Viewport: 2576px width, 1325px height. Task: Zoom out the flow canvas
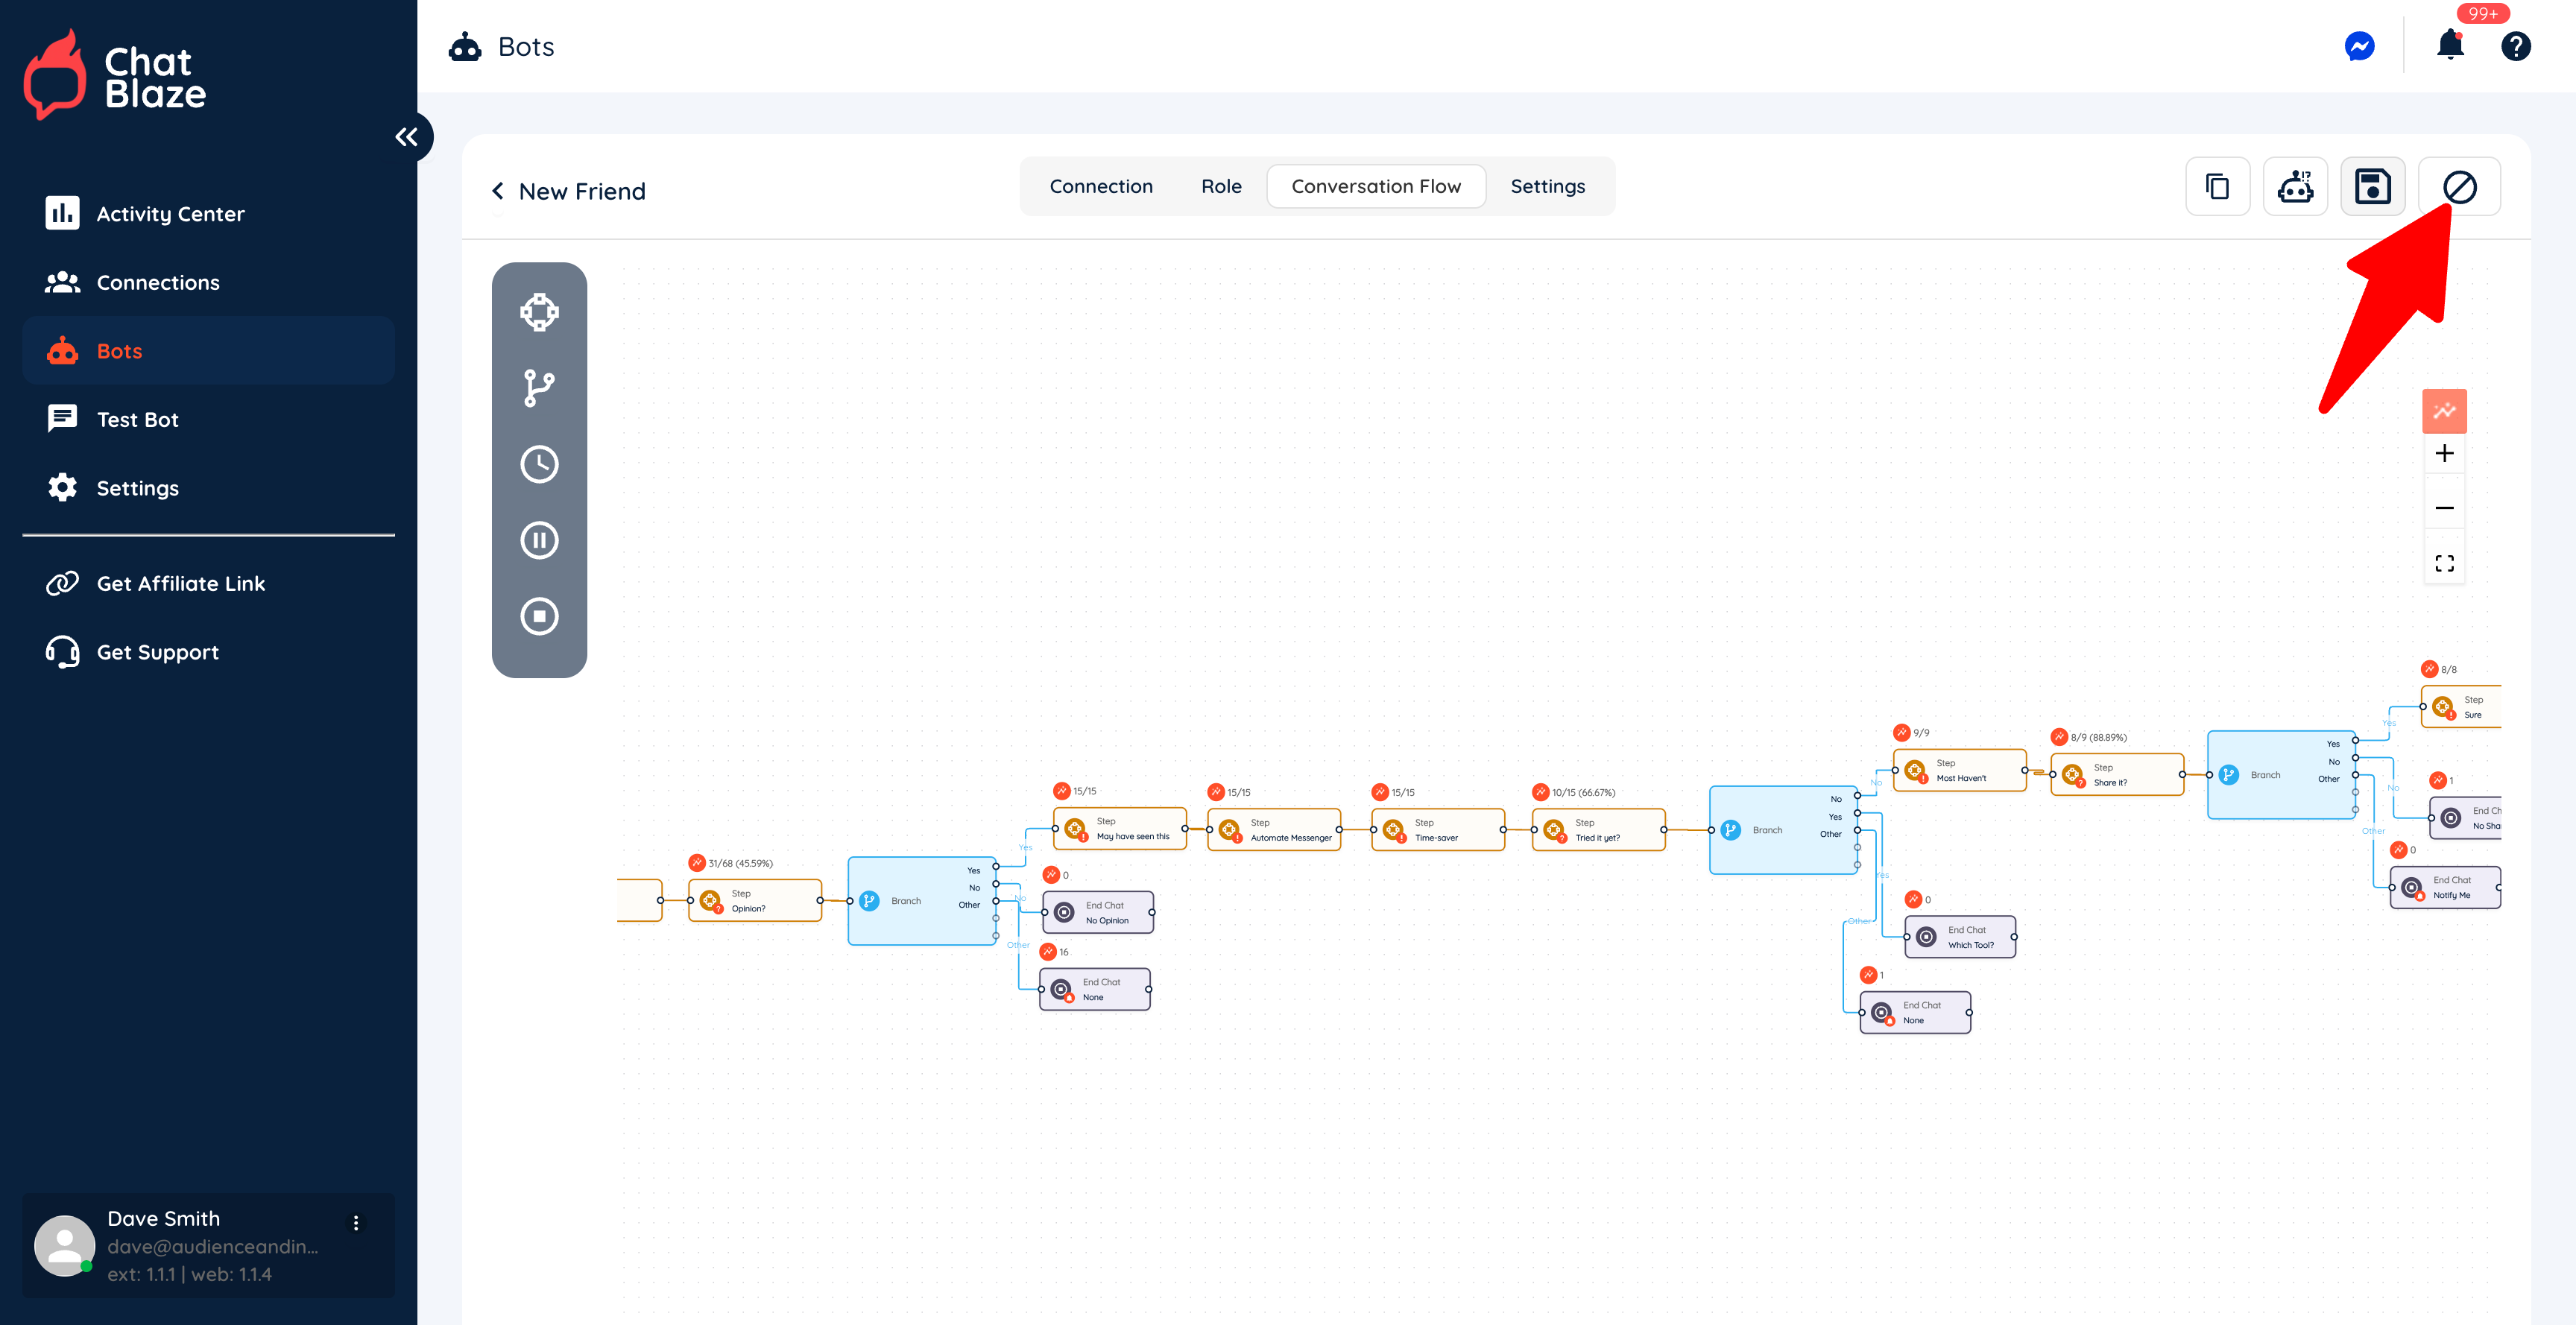pos(2444,508)
